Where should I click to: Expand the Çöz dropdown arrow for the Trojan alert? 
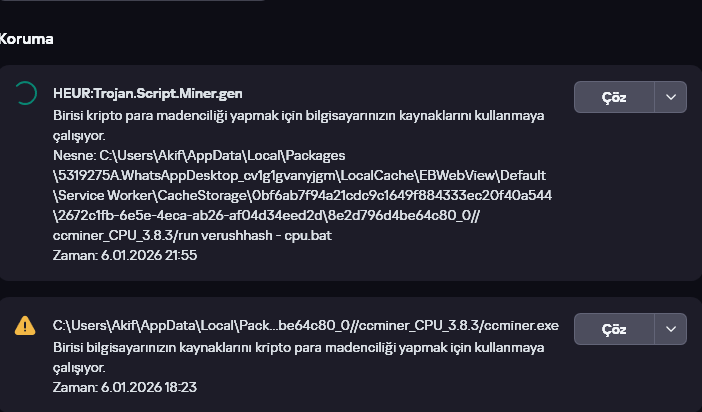(670, 97)
